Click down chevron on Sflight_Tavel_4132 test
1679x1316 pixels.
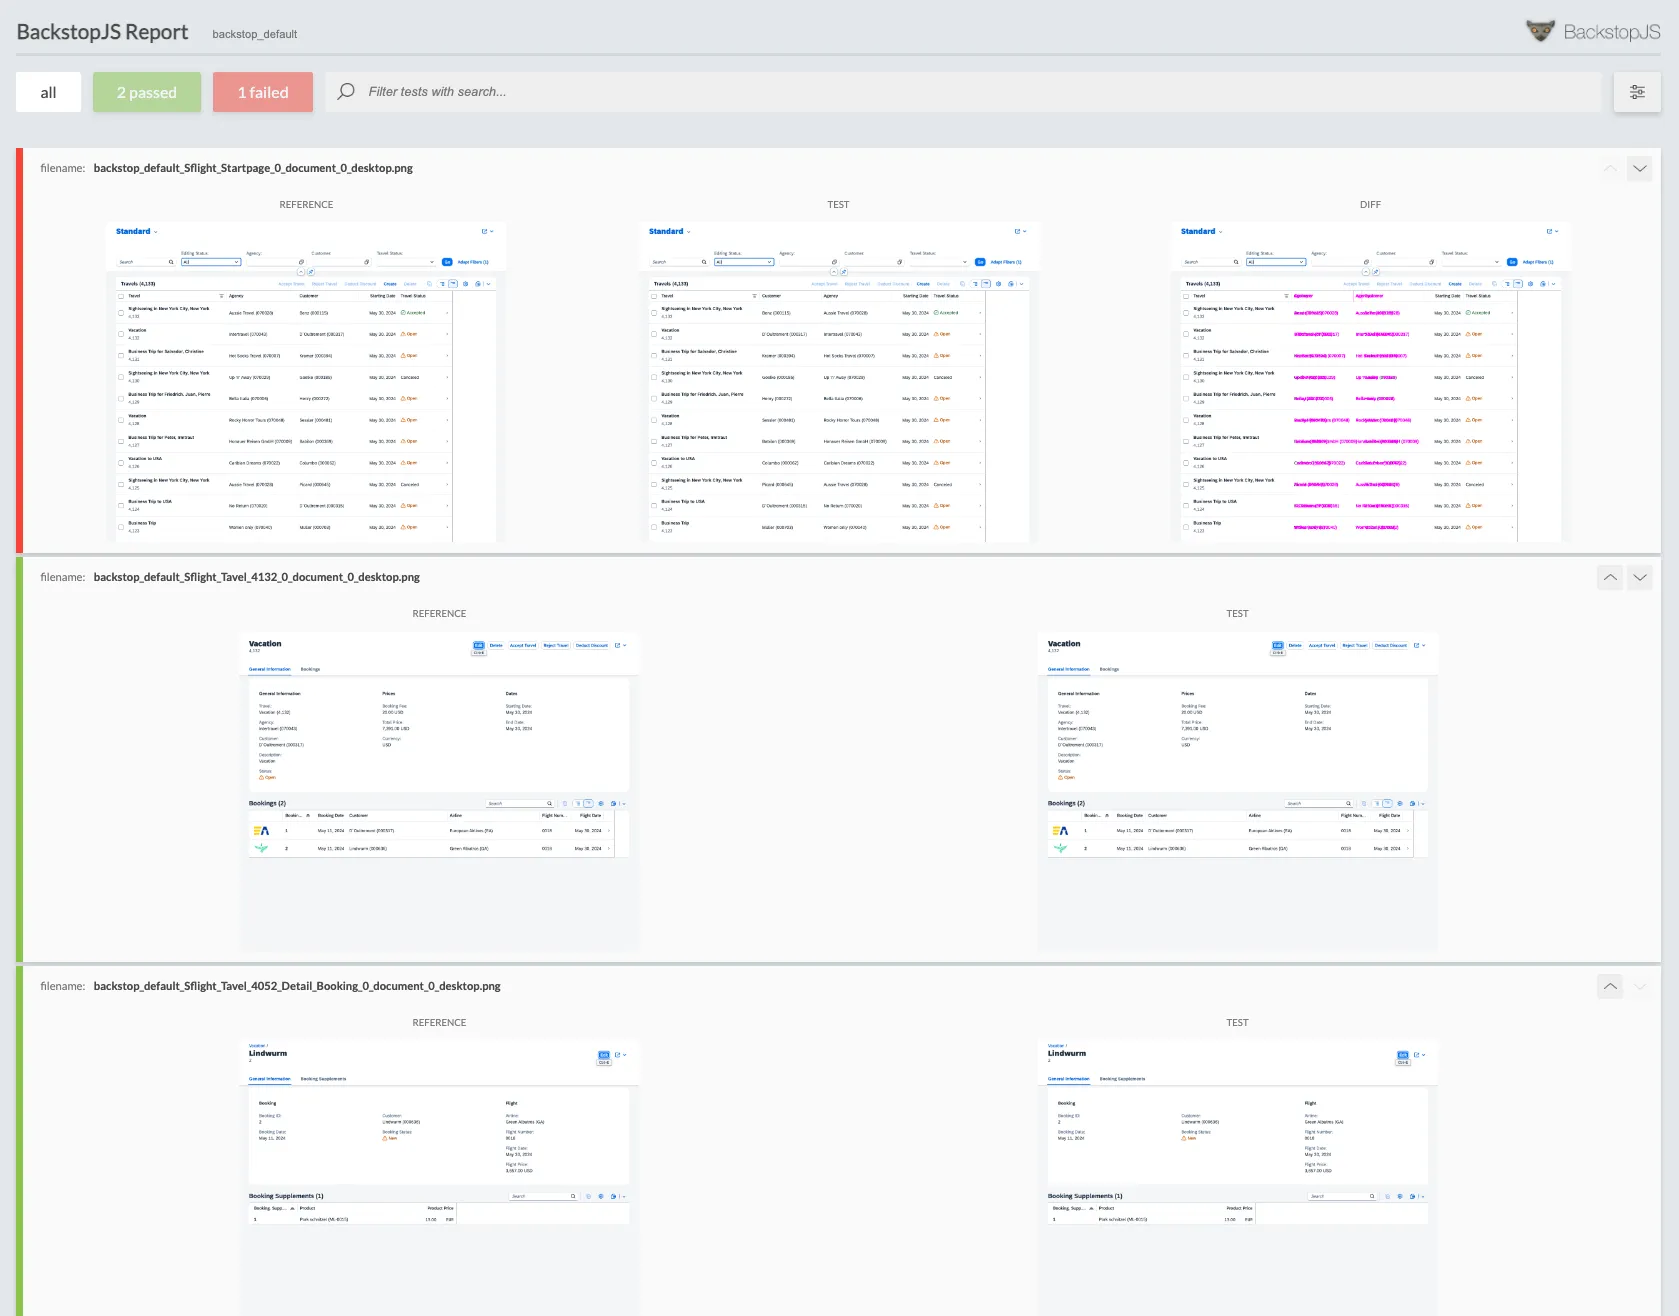1640,578
